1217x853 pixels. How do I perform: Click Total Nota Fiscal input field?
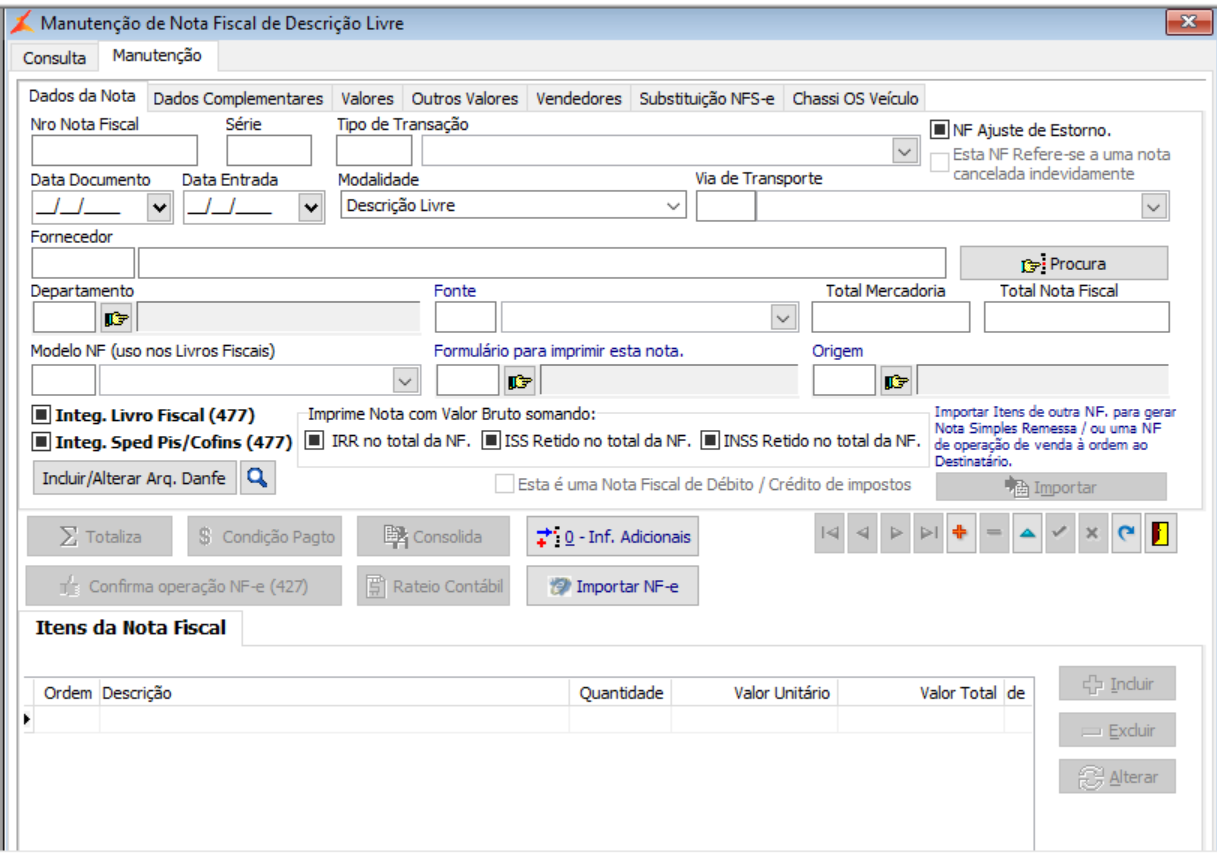click(x=1076, y=317)
